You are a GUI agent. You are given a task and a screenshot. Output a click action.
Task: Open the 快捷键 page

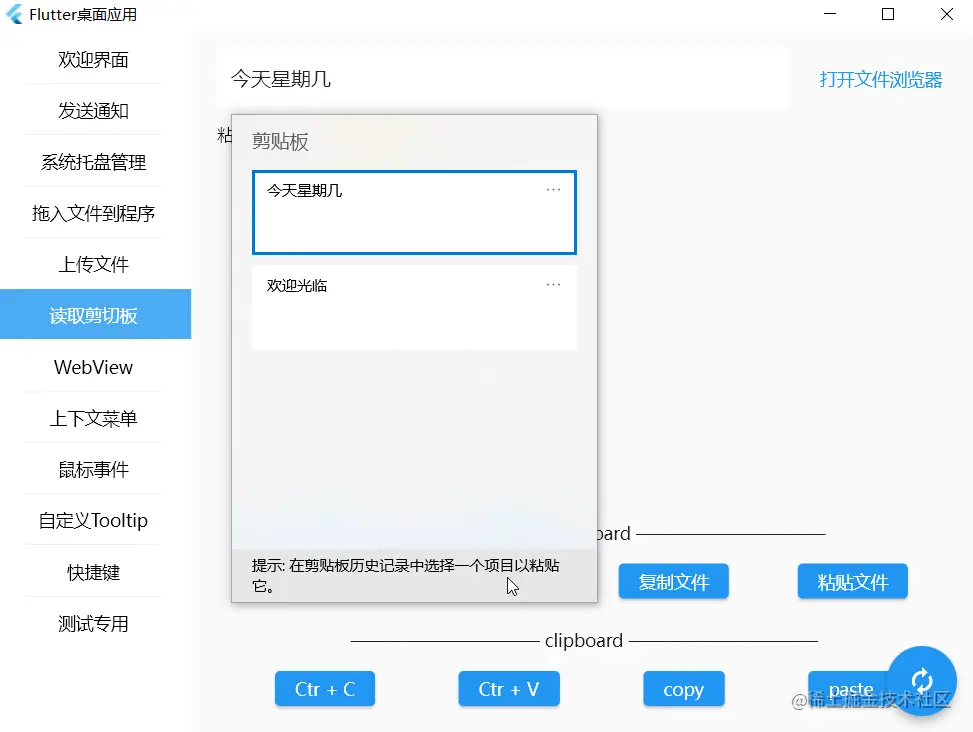(x=93, y=572)
